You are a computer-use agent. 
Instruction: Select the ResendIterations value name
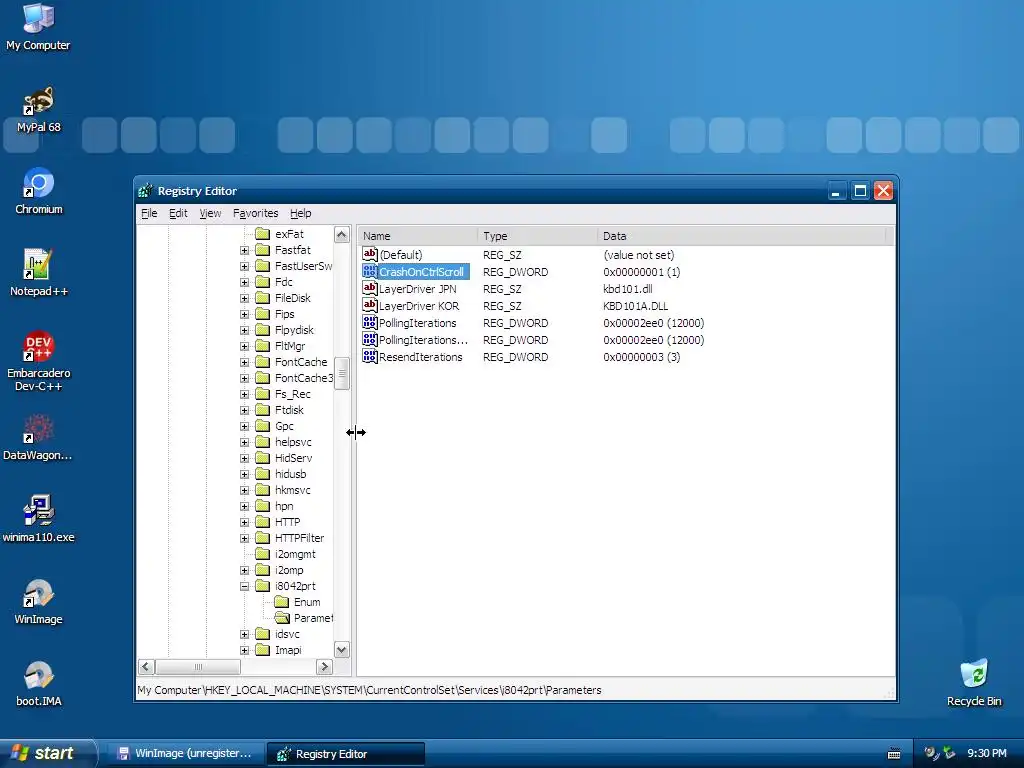(x=421, y=357)
